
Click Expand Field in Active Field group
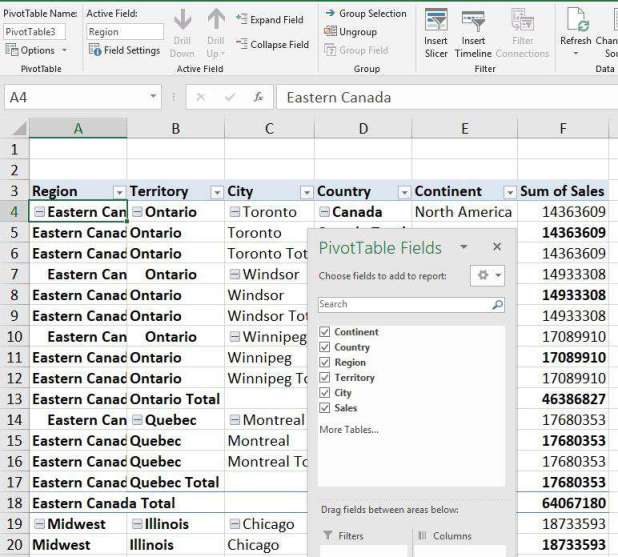click(270, 19)
